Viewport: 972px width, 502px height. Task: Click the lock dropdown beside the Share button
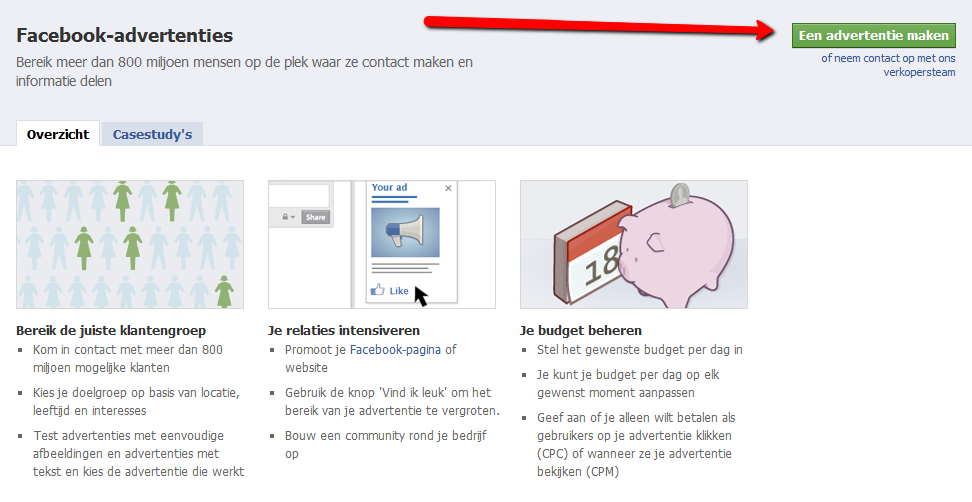click(x=289, y=217)
